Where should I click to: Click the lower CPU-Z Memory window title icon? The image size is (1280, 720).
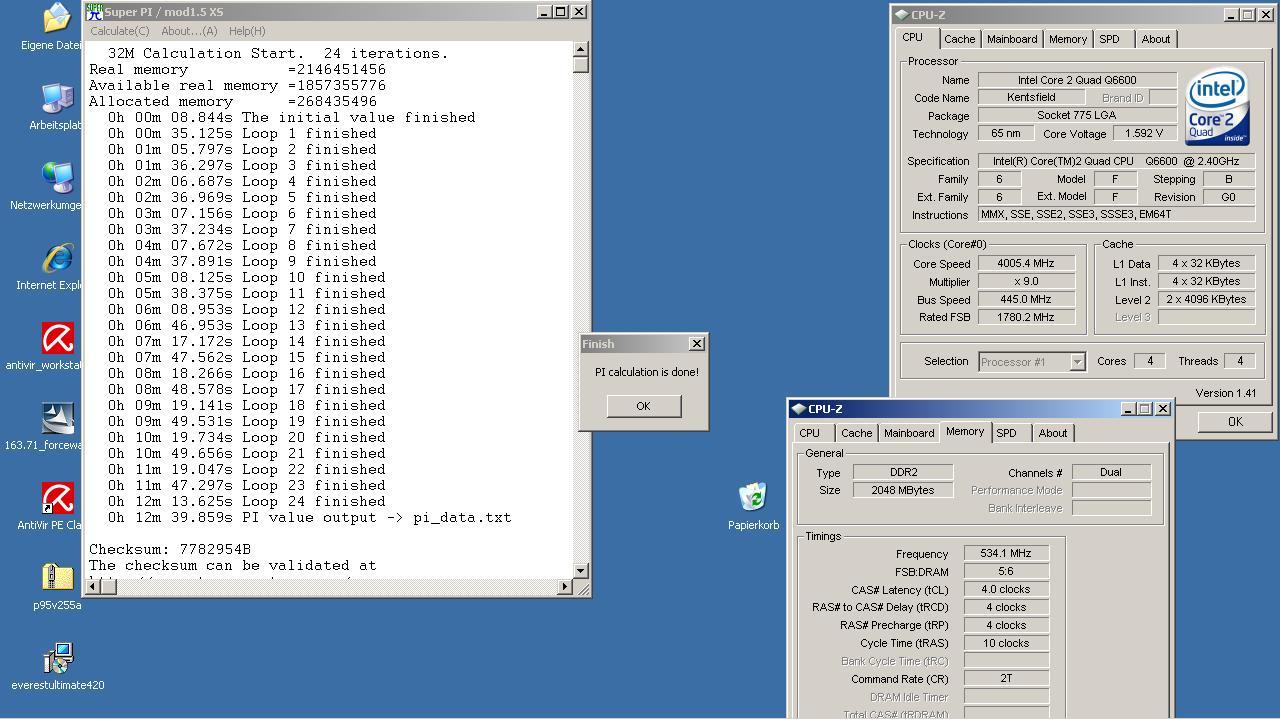tap(798, 409)
